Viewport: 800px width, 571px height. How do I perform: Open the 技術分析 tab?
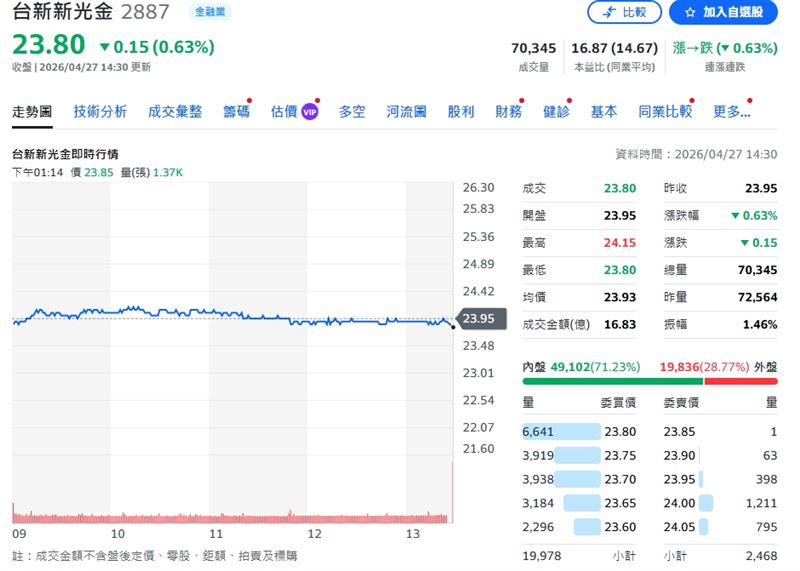[x=100, y=111]
